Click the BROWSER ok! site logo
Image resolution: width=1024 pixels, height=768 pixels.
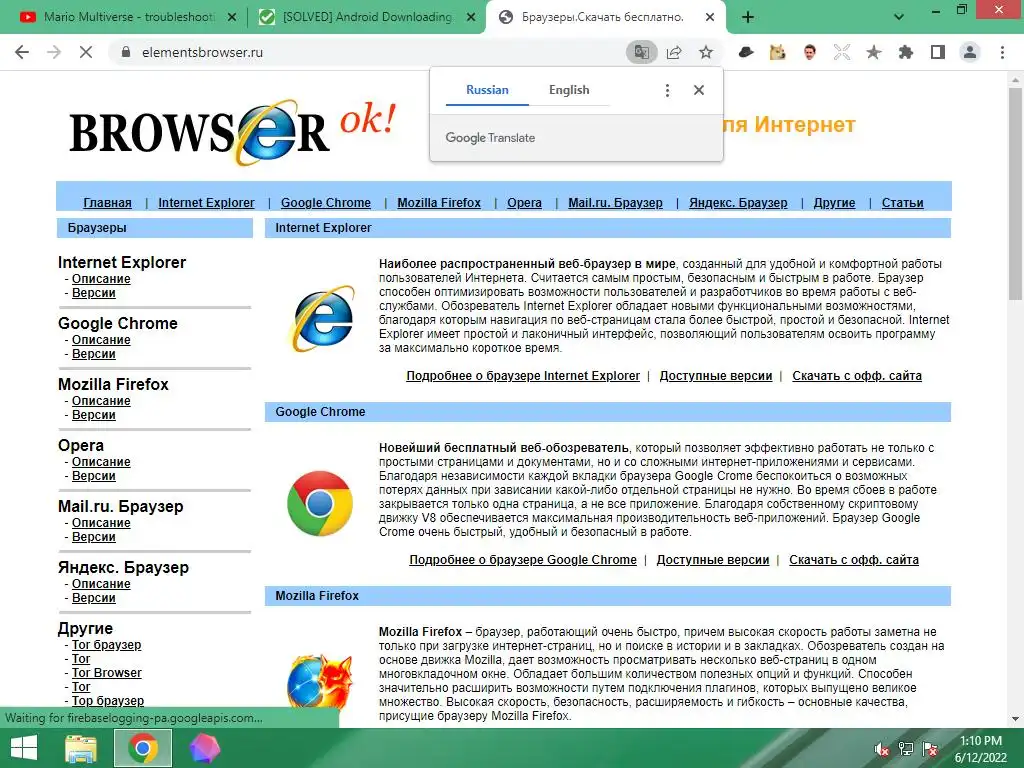click(x=232, y=131)
